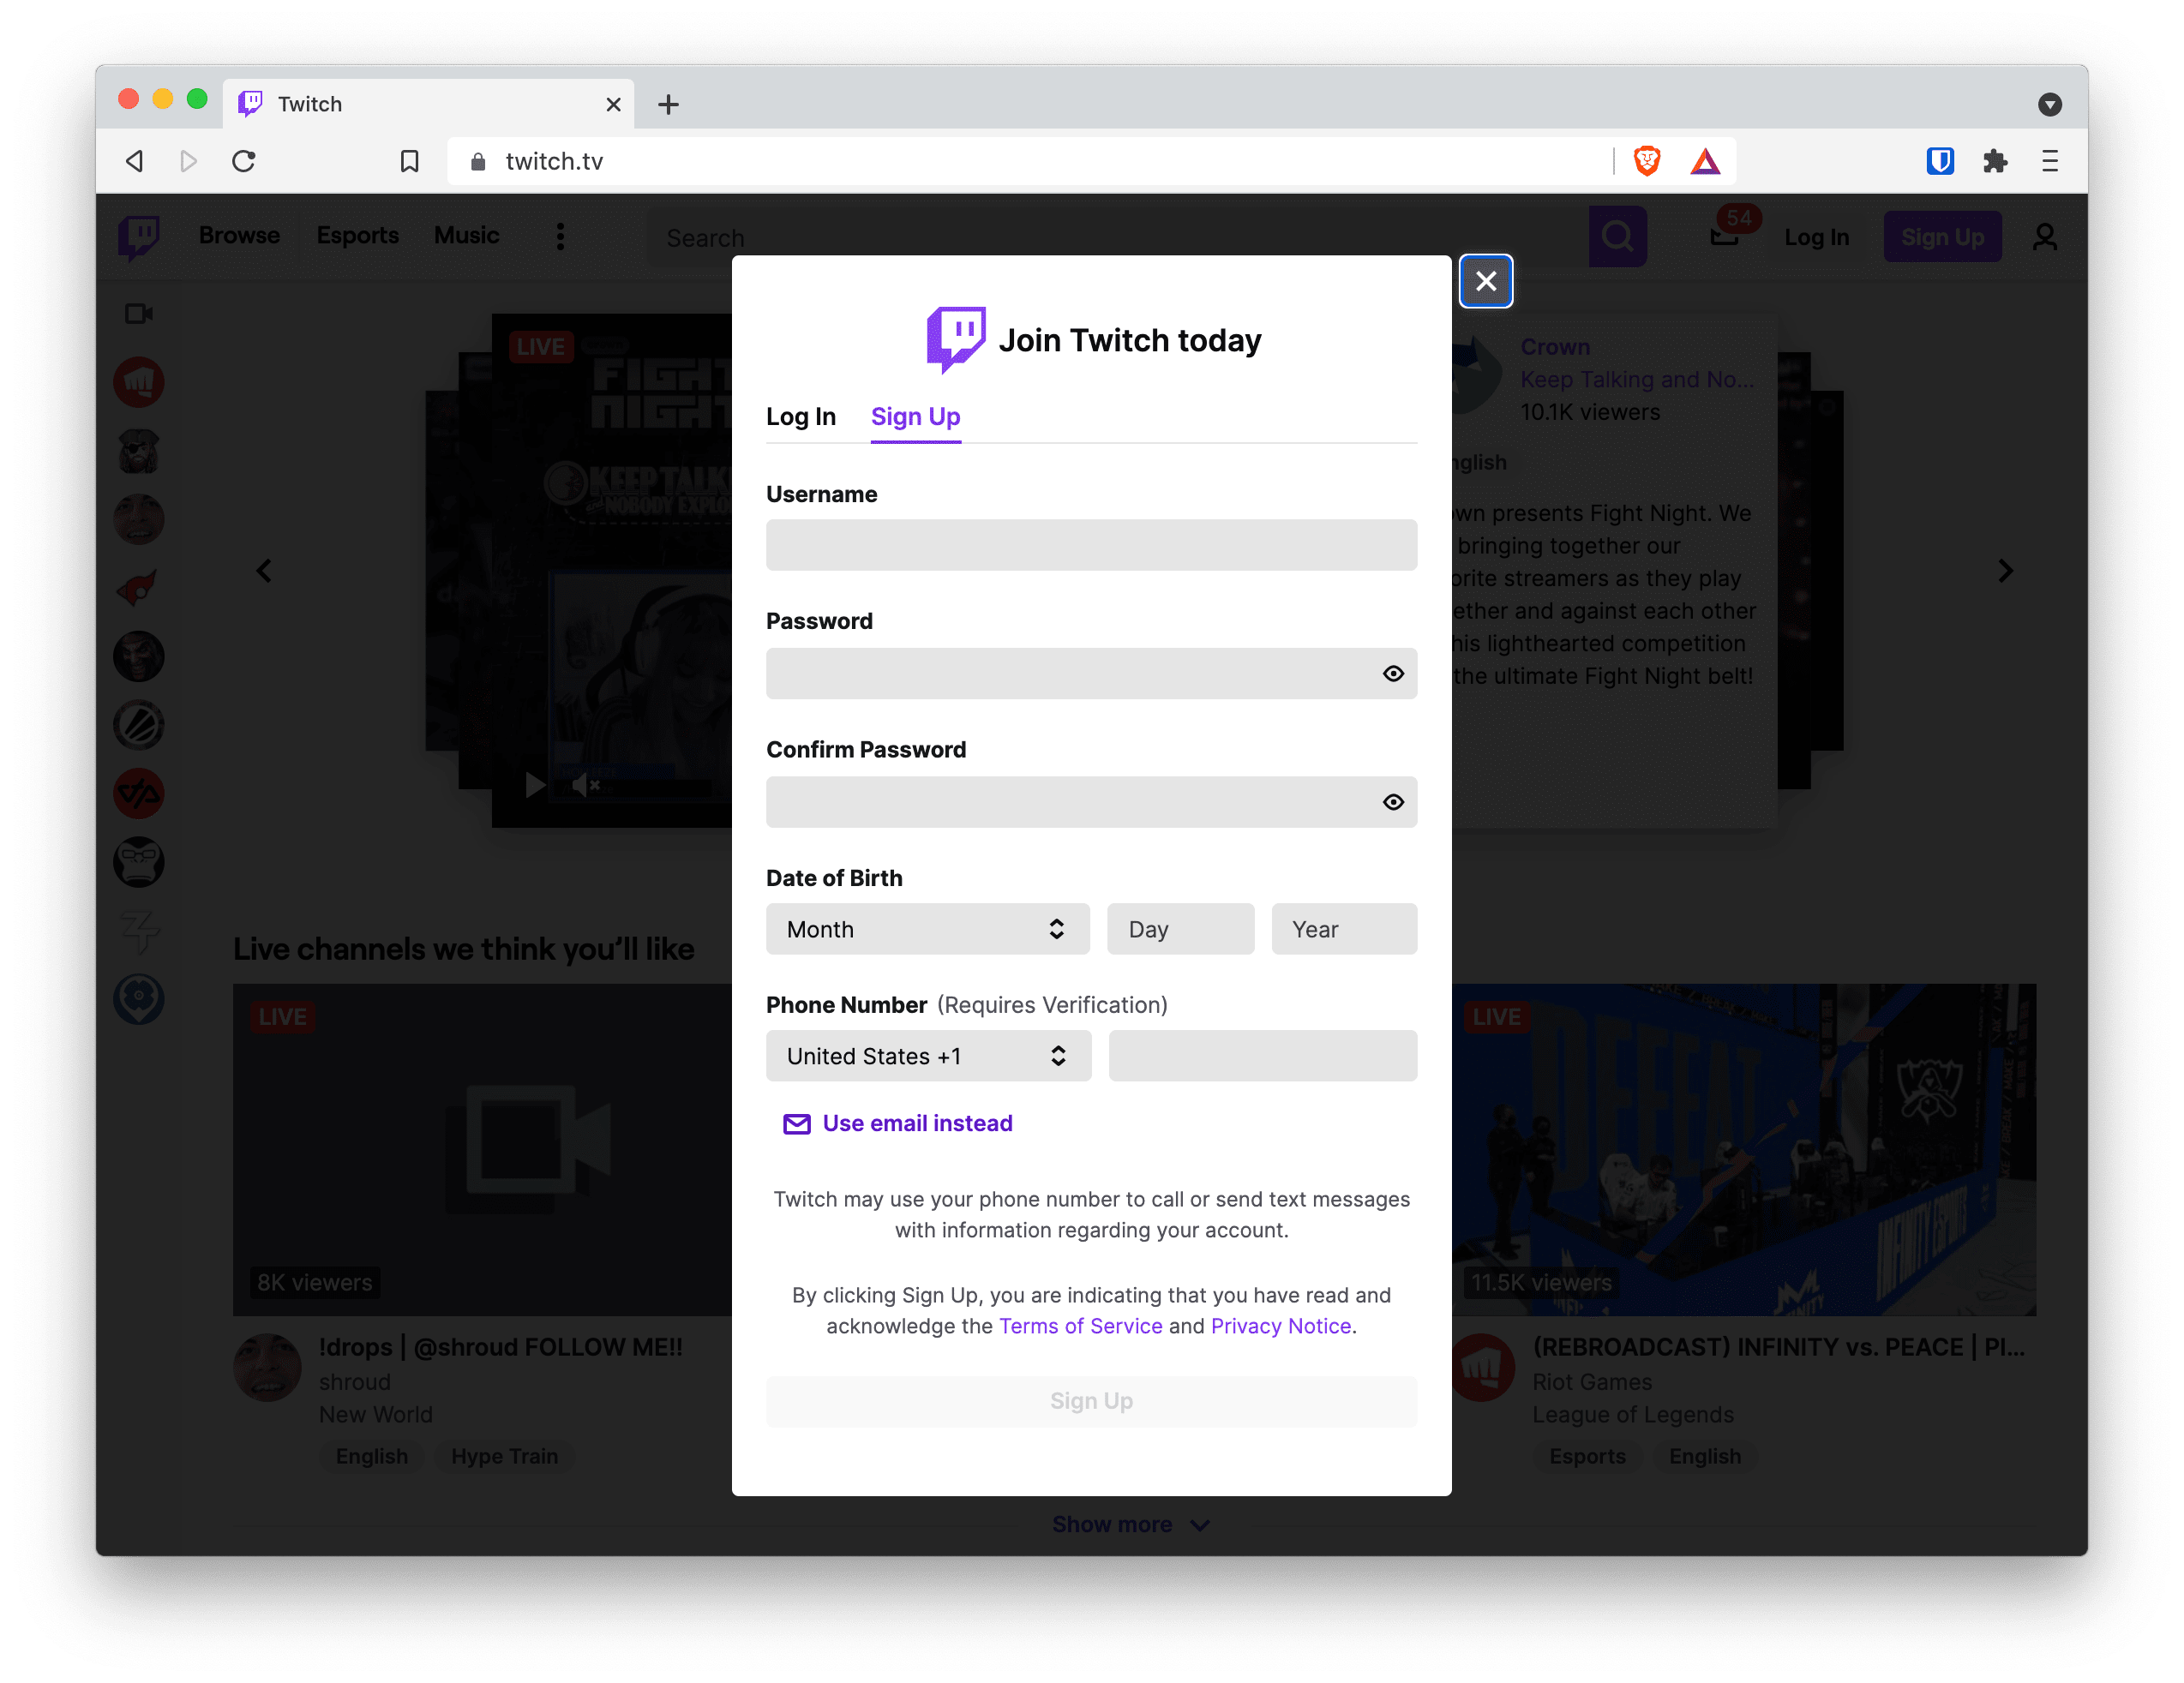The image size is (2184, 1683).
Task: Open shroud stream thumbnail with 8K viewers
Action: tap(482, 1149)
